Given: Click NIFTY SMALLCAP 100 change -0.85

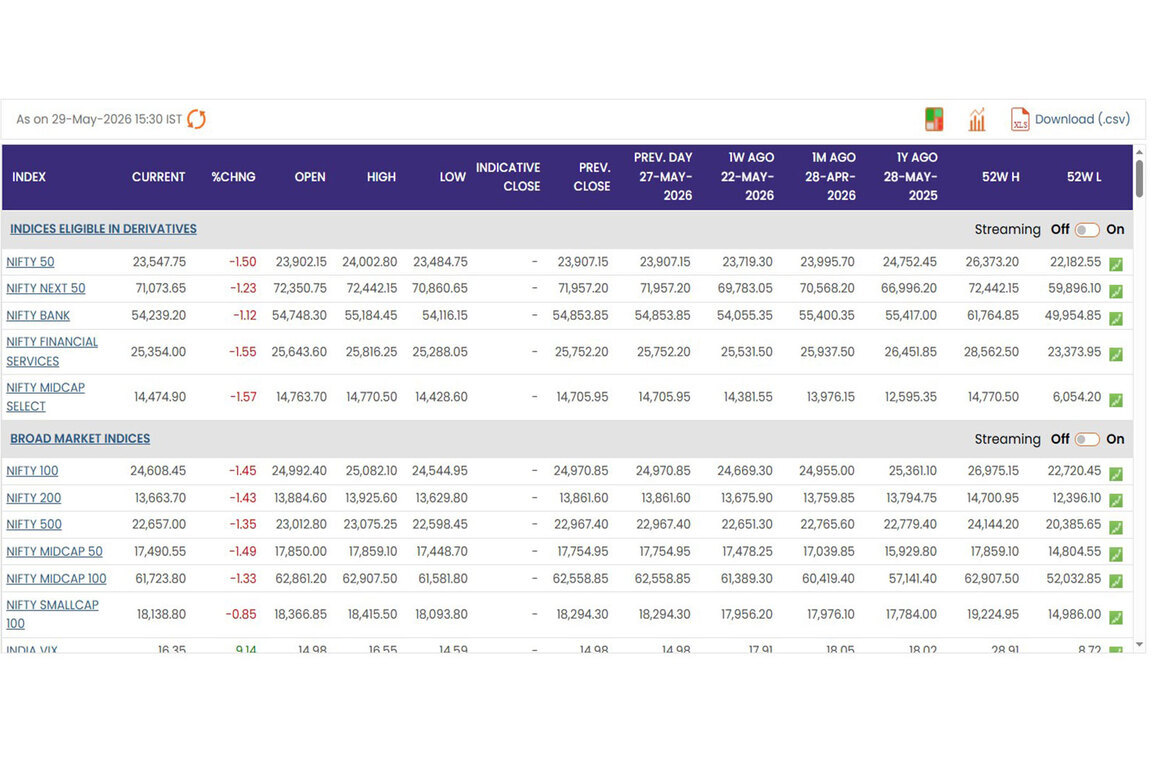Looking at the screenshot, I should [x=241, y=614].
